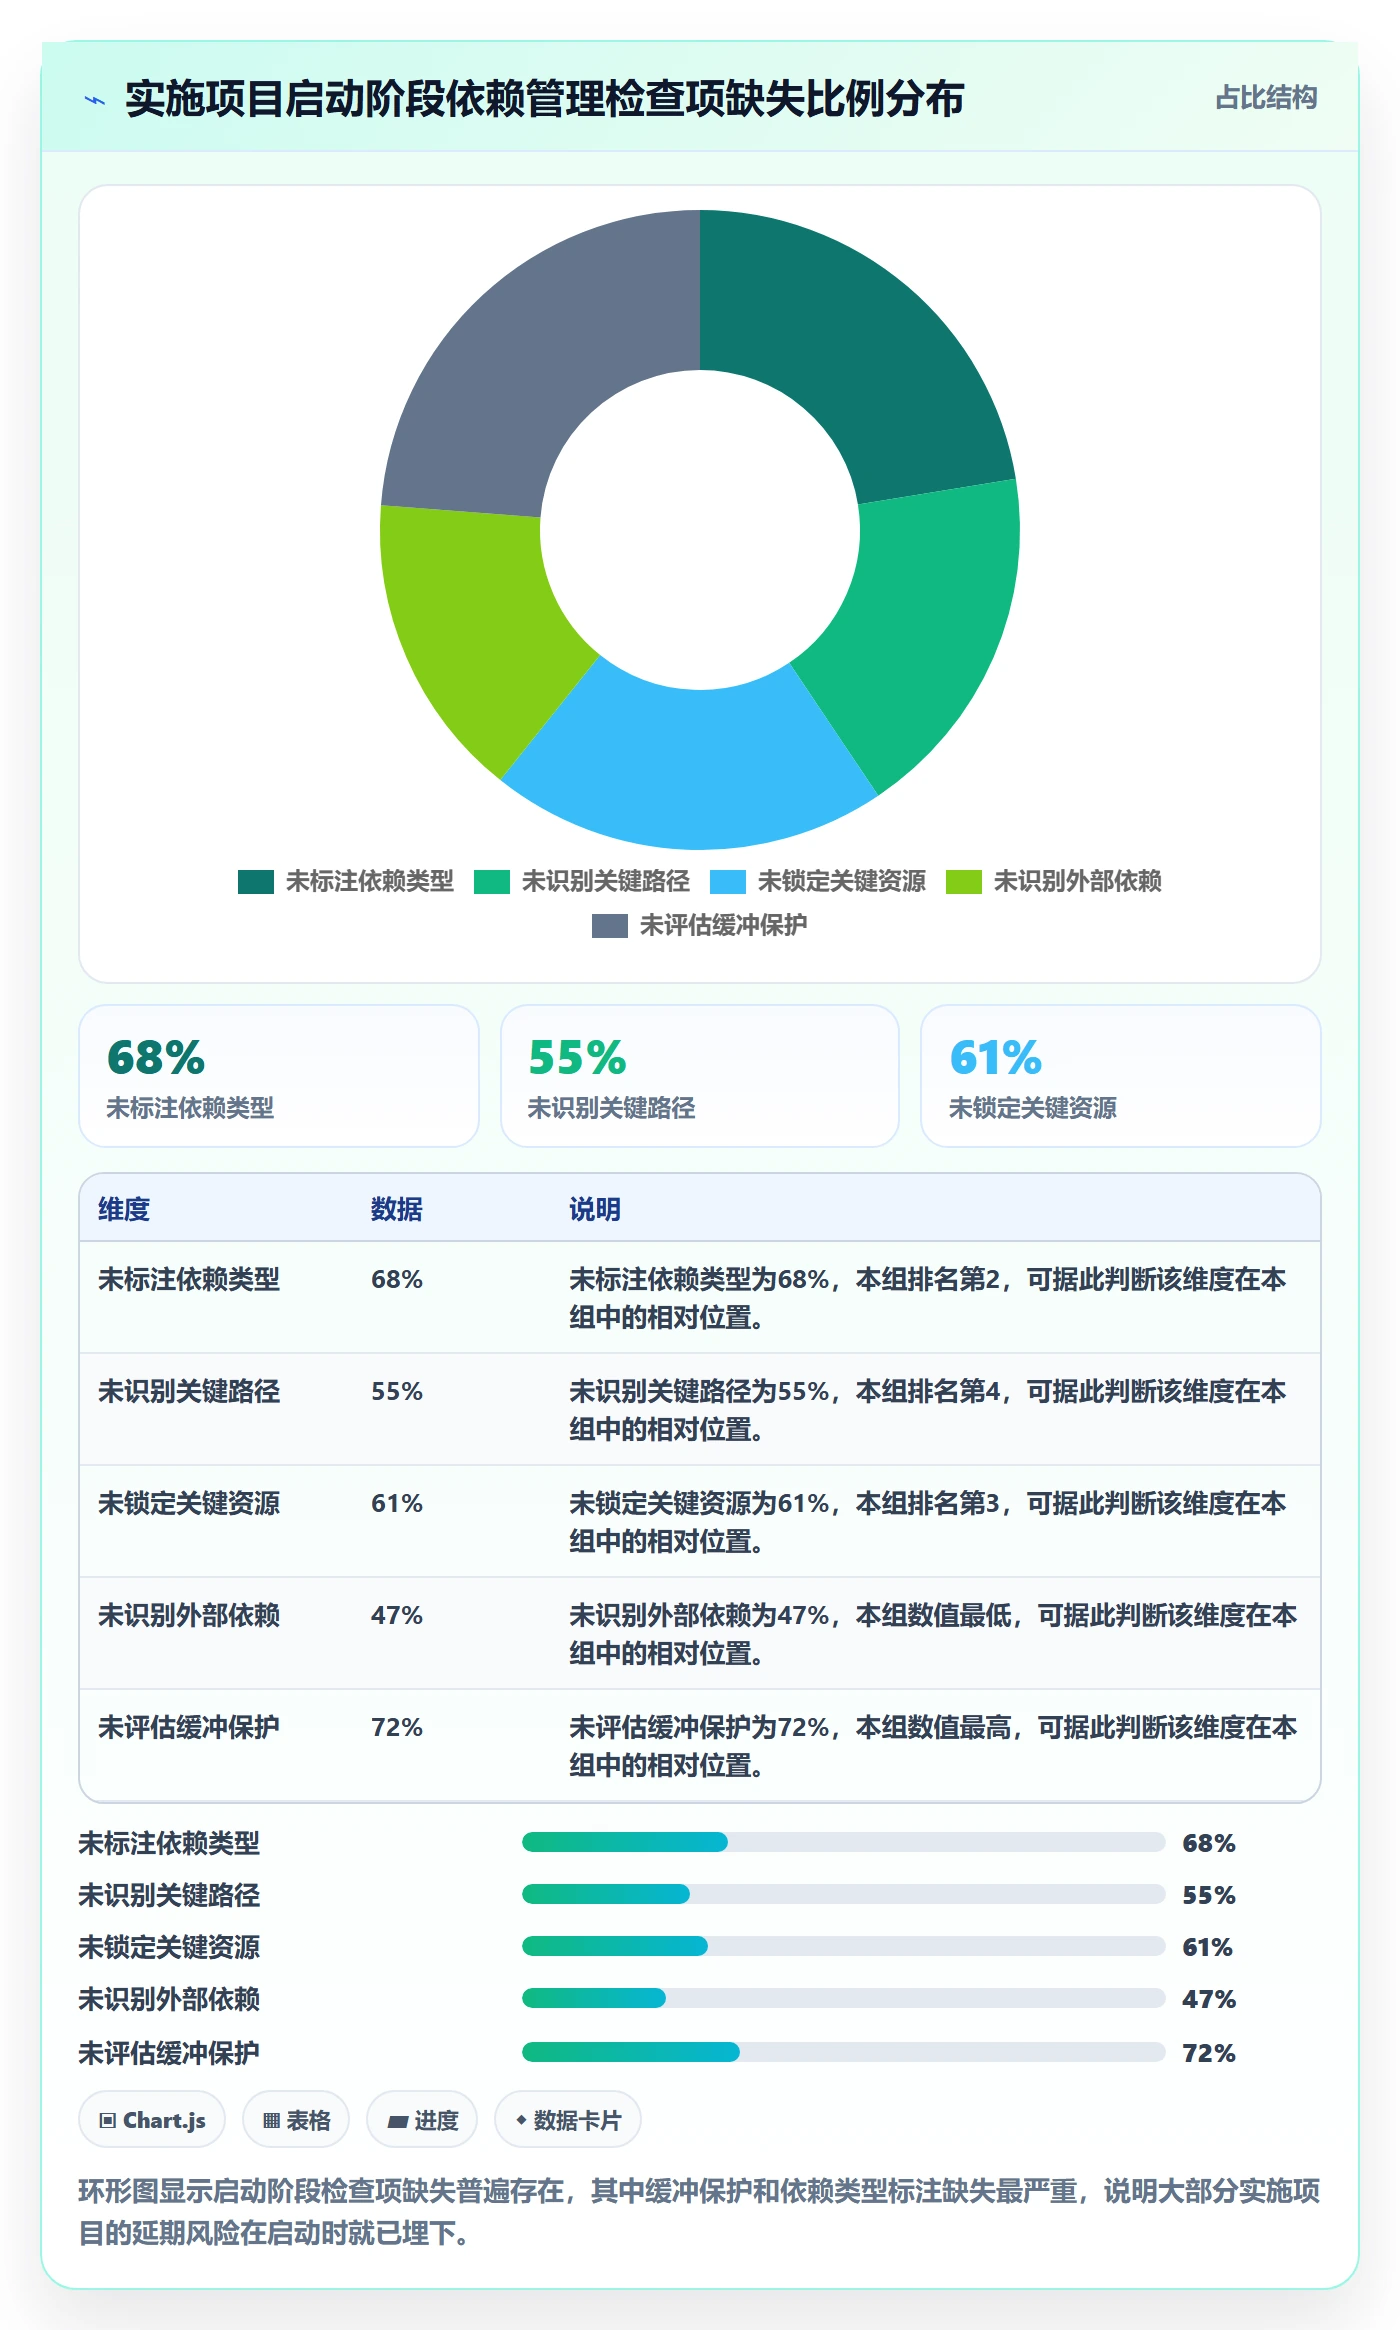
Task: Select the 47% table data cell
Action: [397, 1615]
